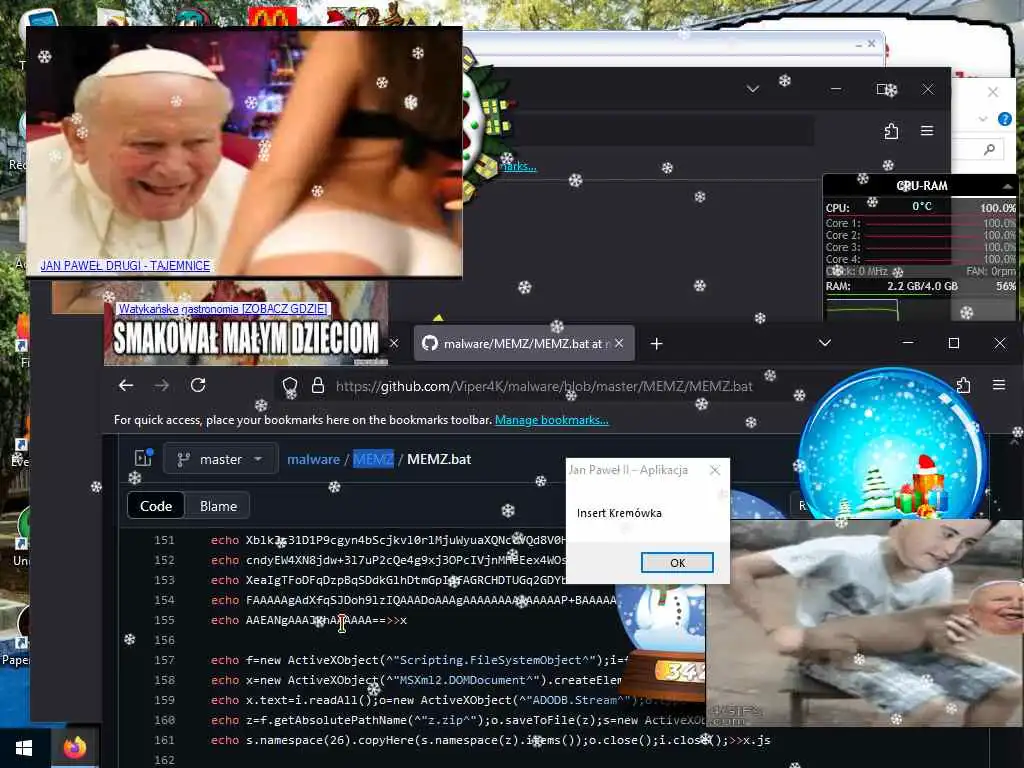Click the snow globe Christmas widget
The height and width of the screenshot is (768, 1024).
tap(893, 444)
